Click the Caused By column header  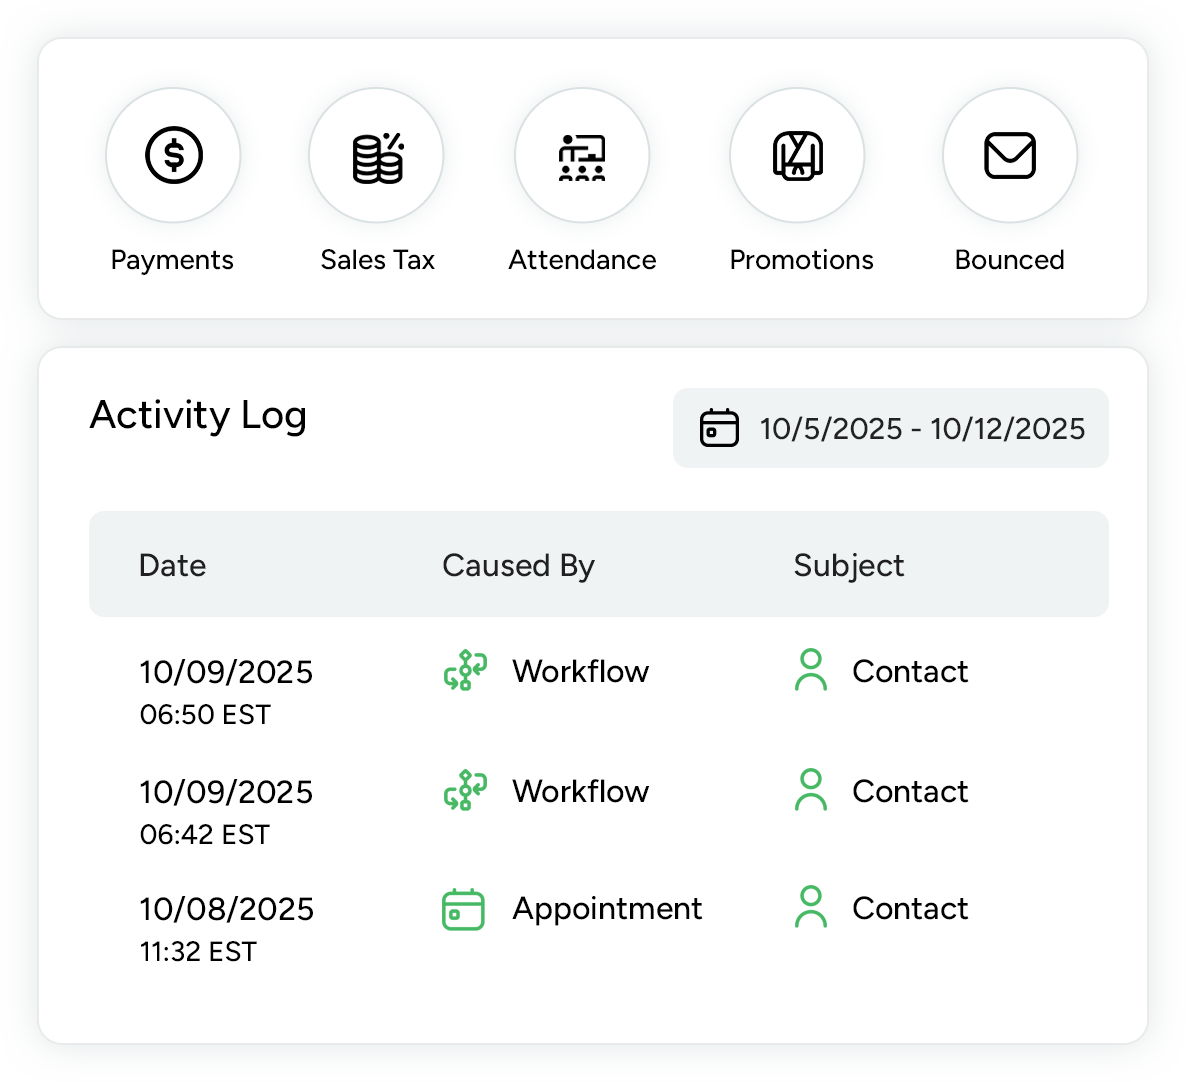[518, 565]
